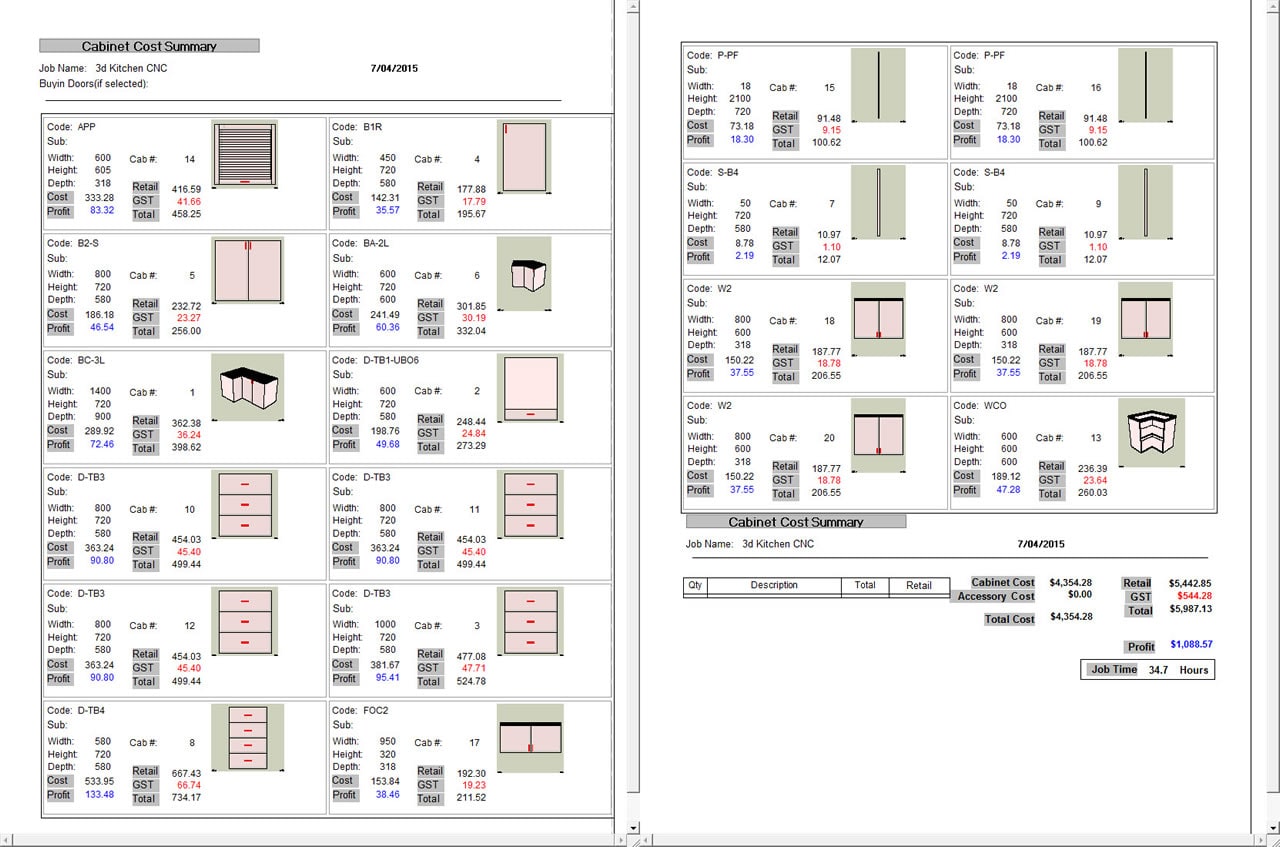Select the BC-3L corner base cabinet image
This screenshot has width=1280, height=847.
(x=247, y=386)
